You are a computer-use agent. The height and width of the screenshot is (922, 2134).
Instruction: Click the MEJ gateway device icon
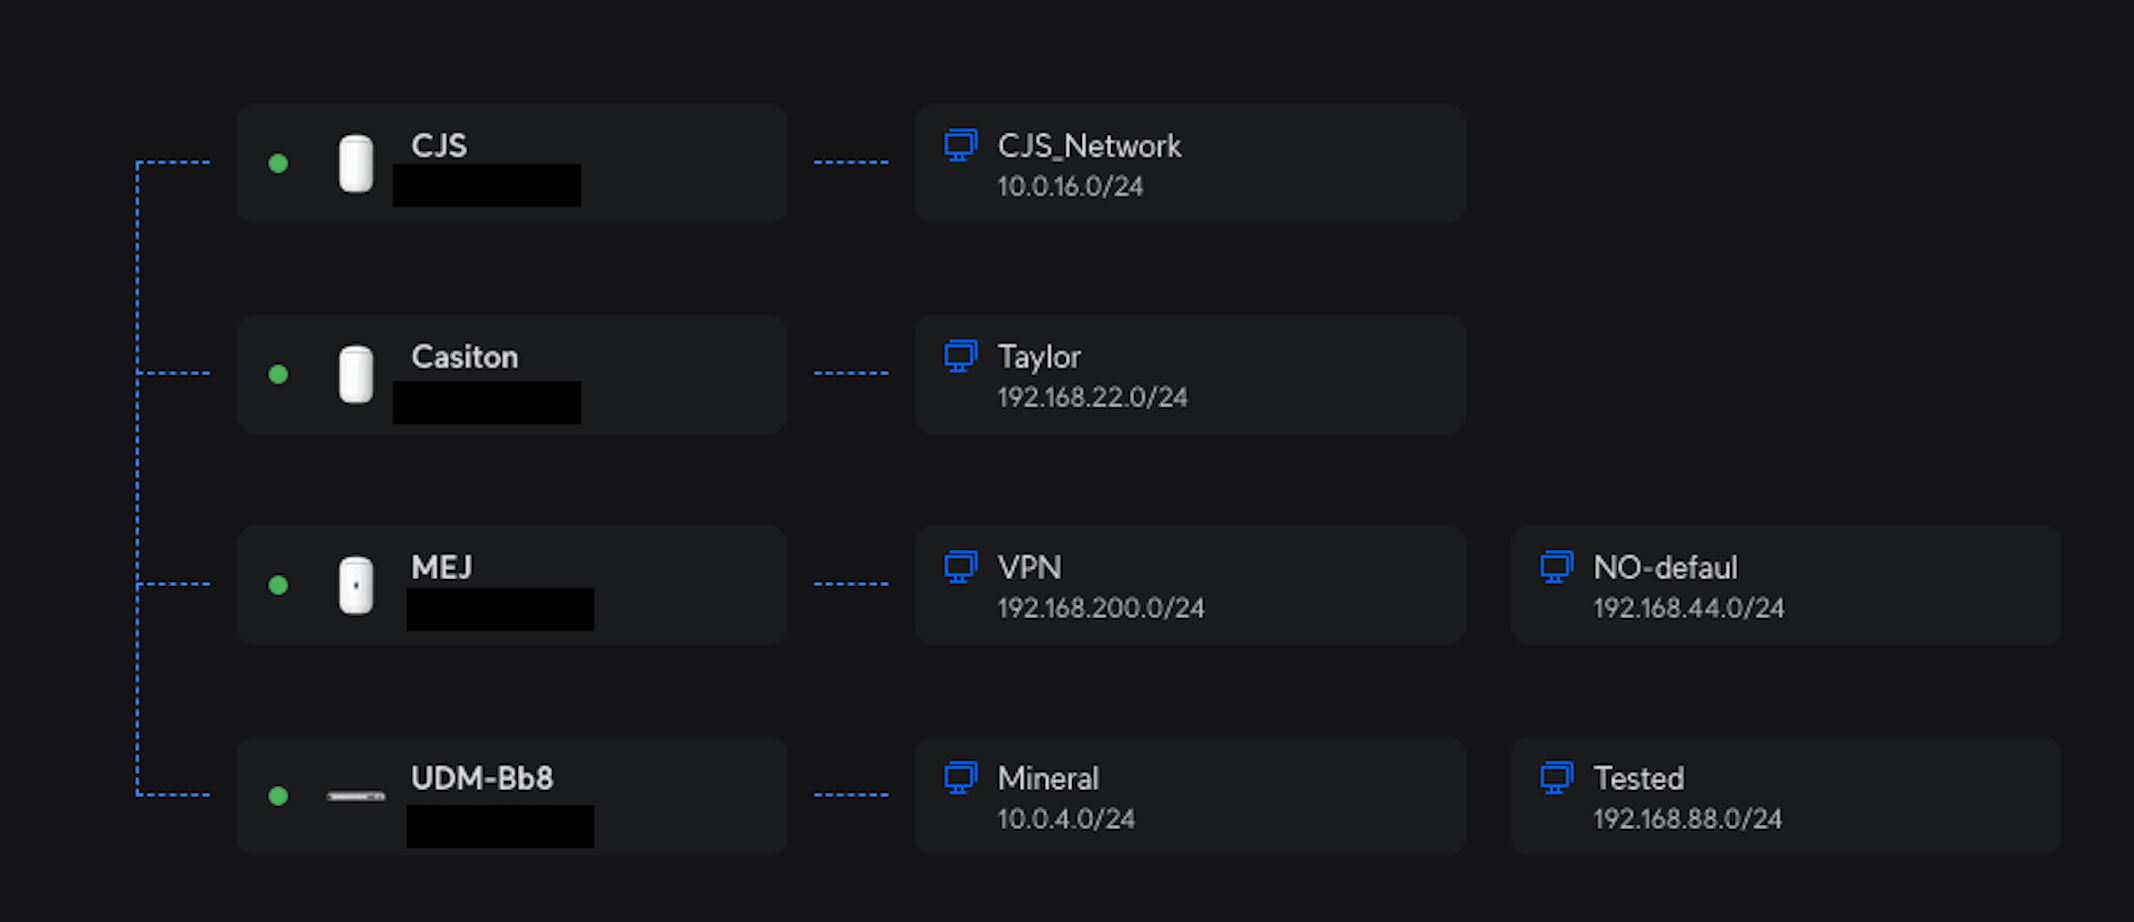(356, 585)
